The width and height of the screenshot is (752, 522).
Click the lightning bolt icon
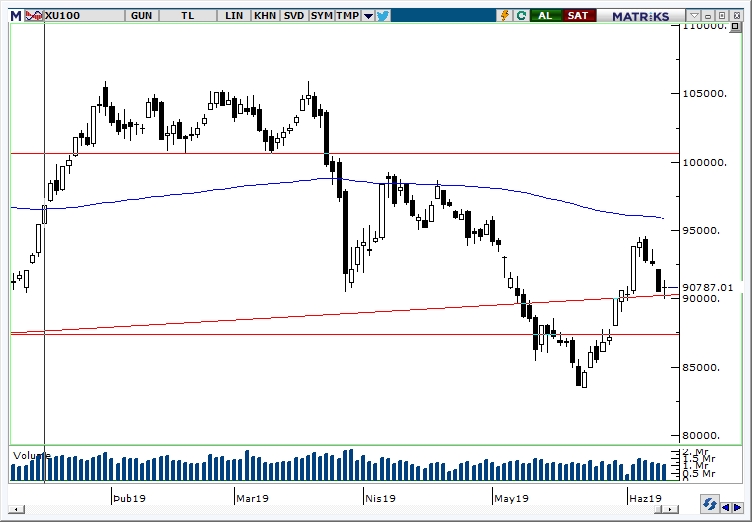point(505,15)
